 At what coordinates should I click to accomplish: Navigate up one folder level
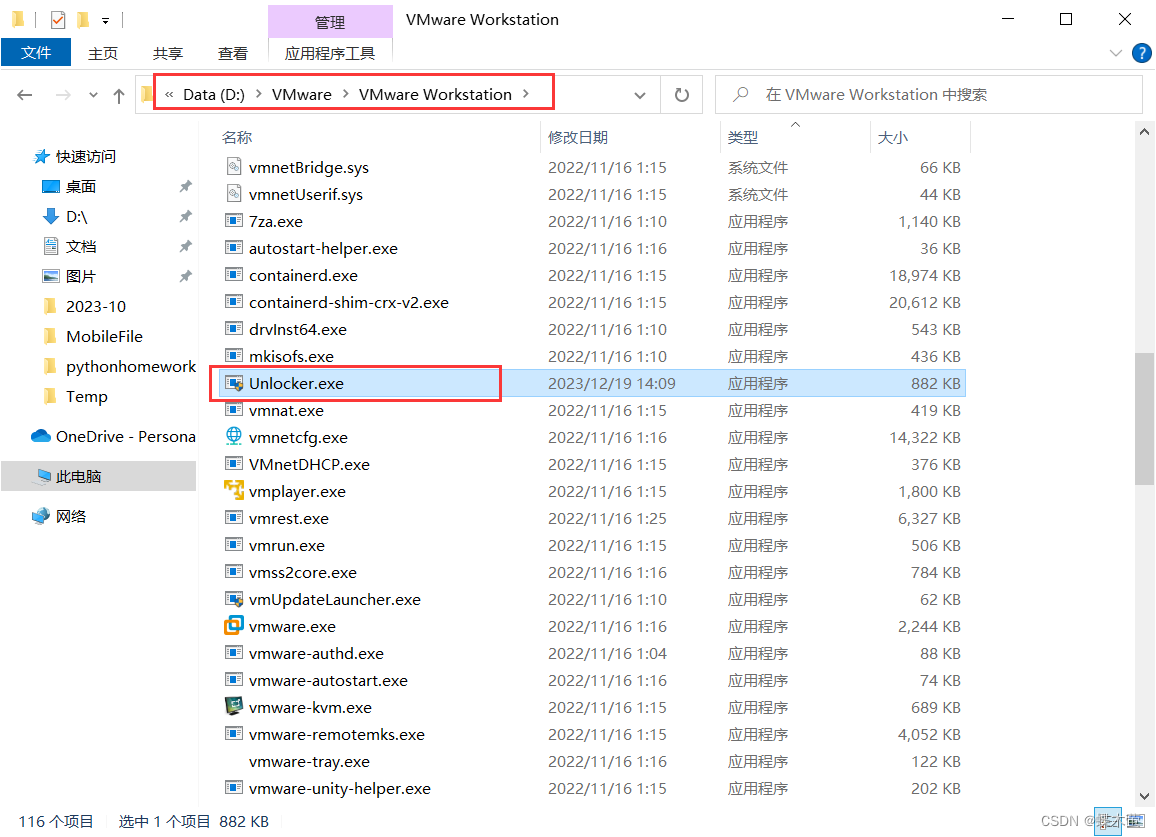pyautogui.click(x=119, y=94)
